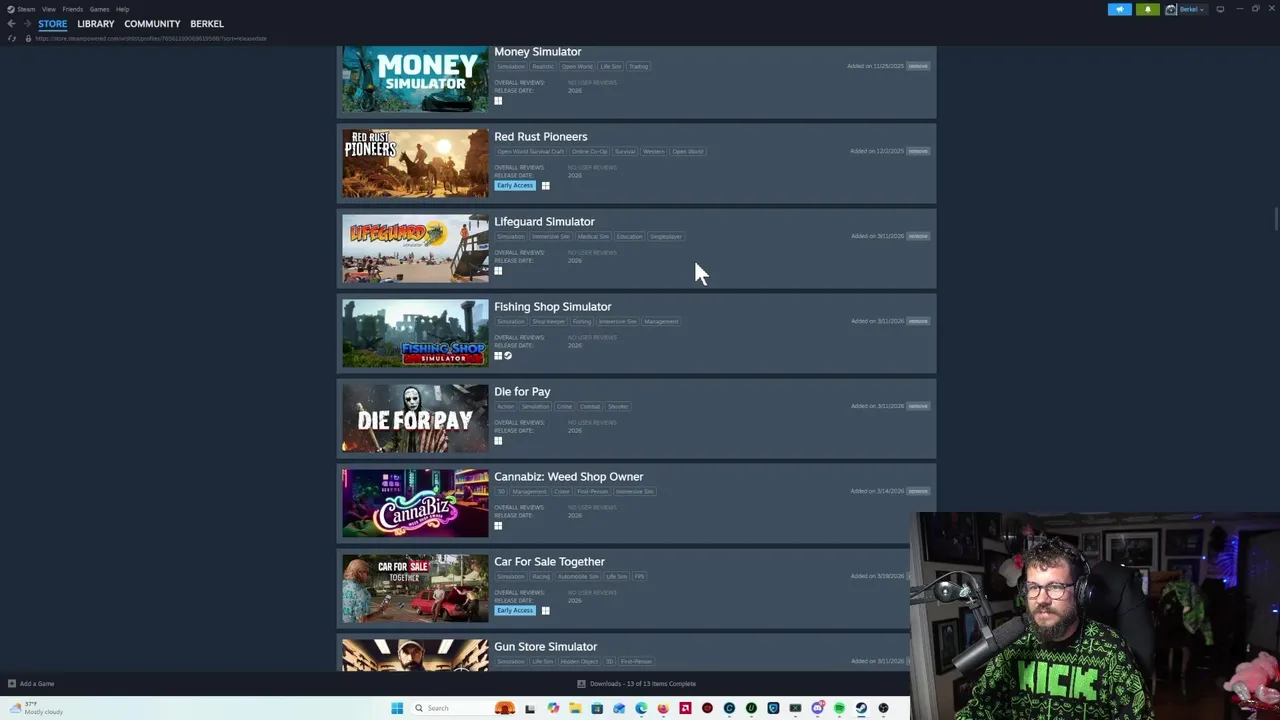
Task: Open the Car For Sale Together thumbnail
Action: click(415, 588)
